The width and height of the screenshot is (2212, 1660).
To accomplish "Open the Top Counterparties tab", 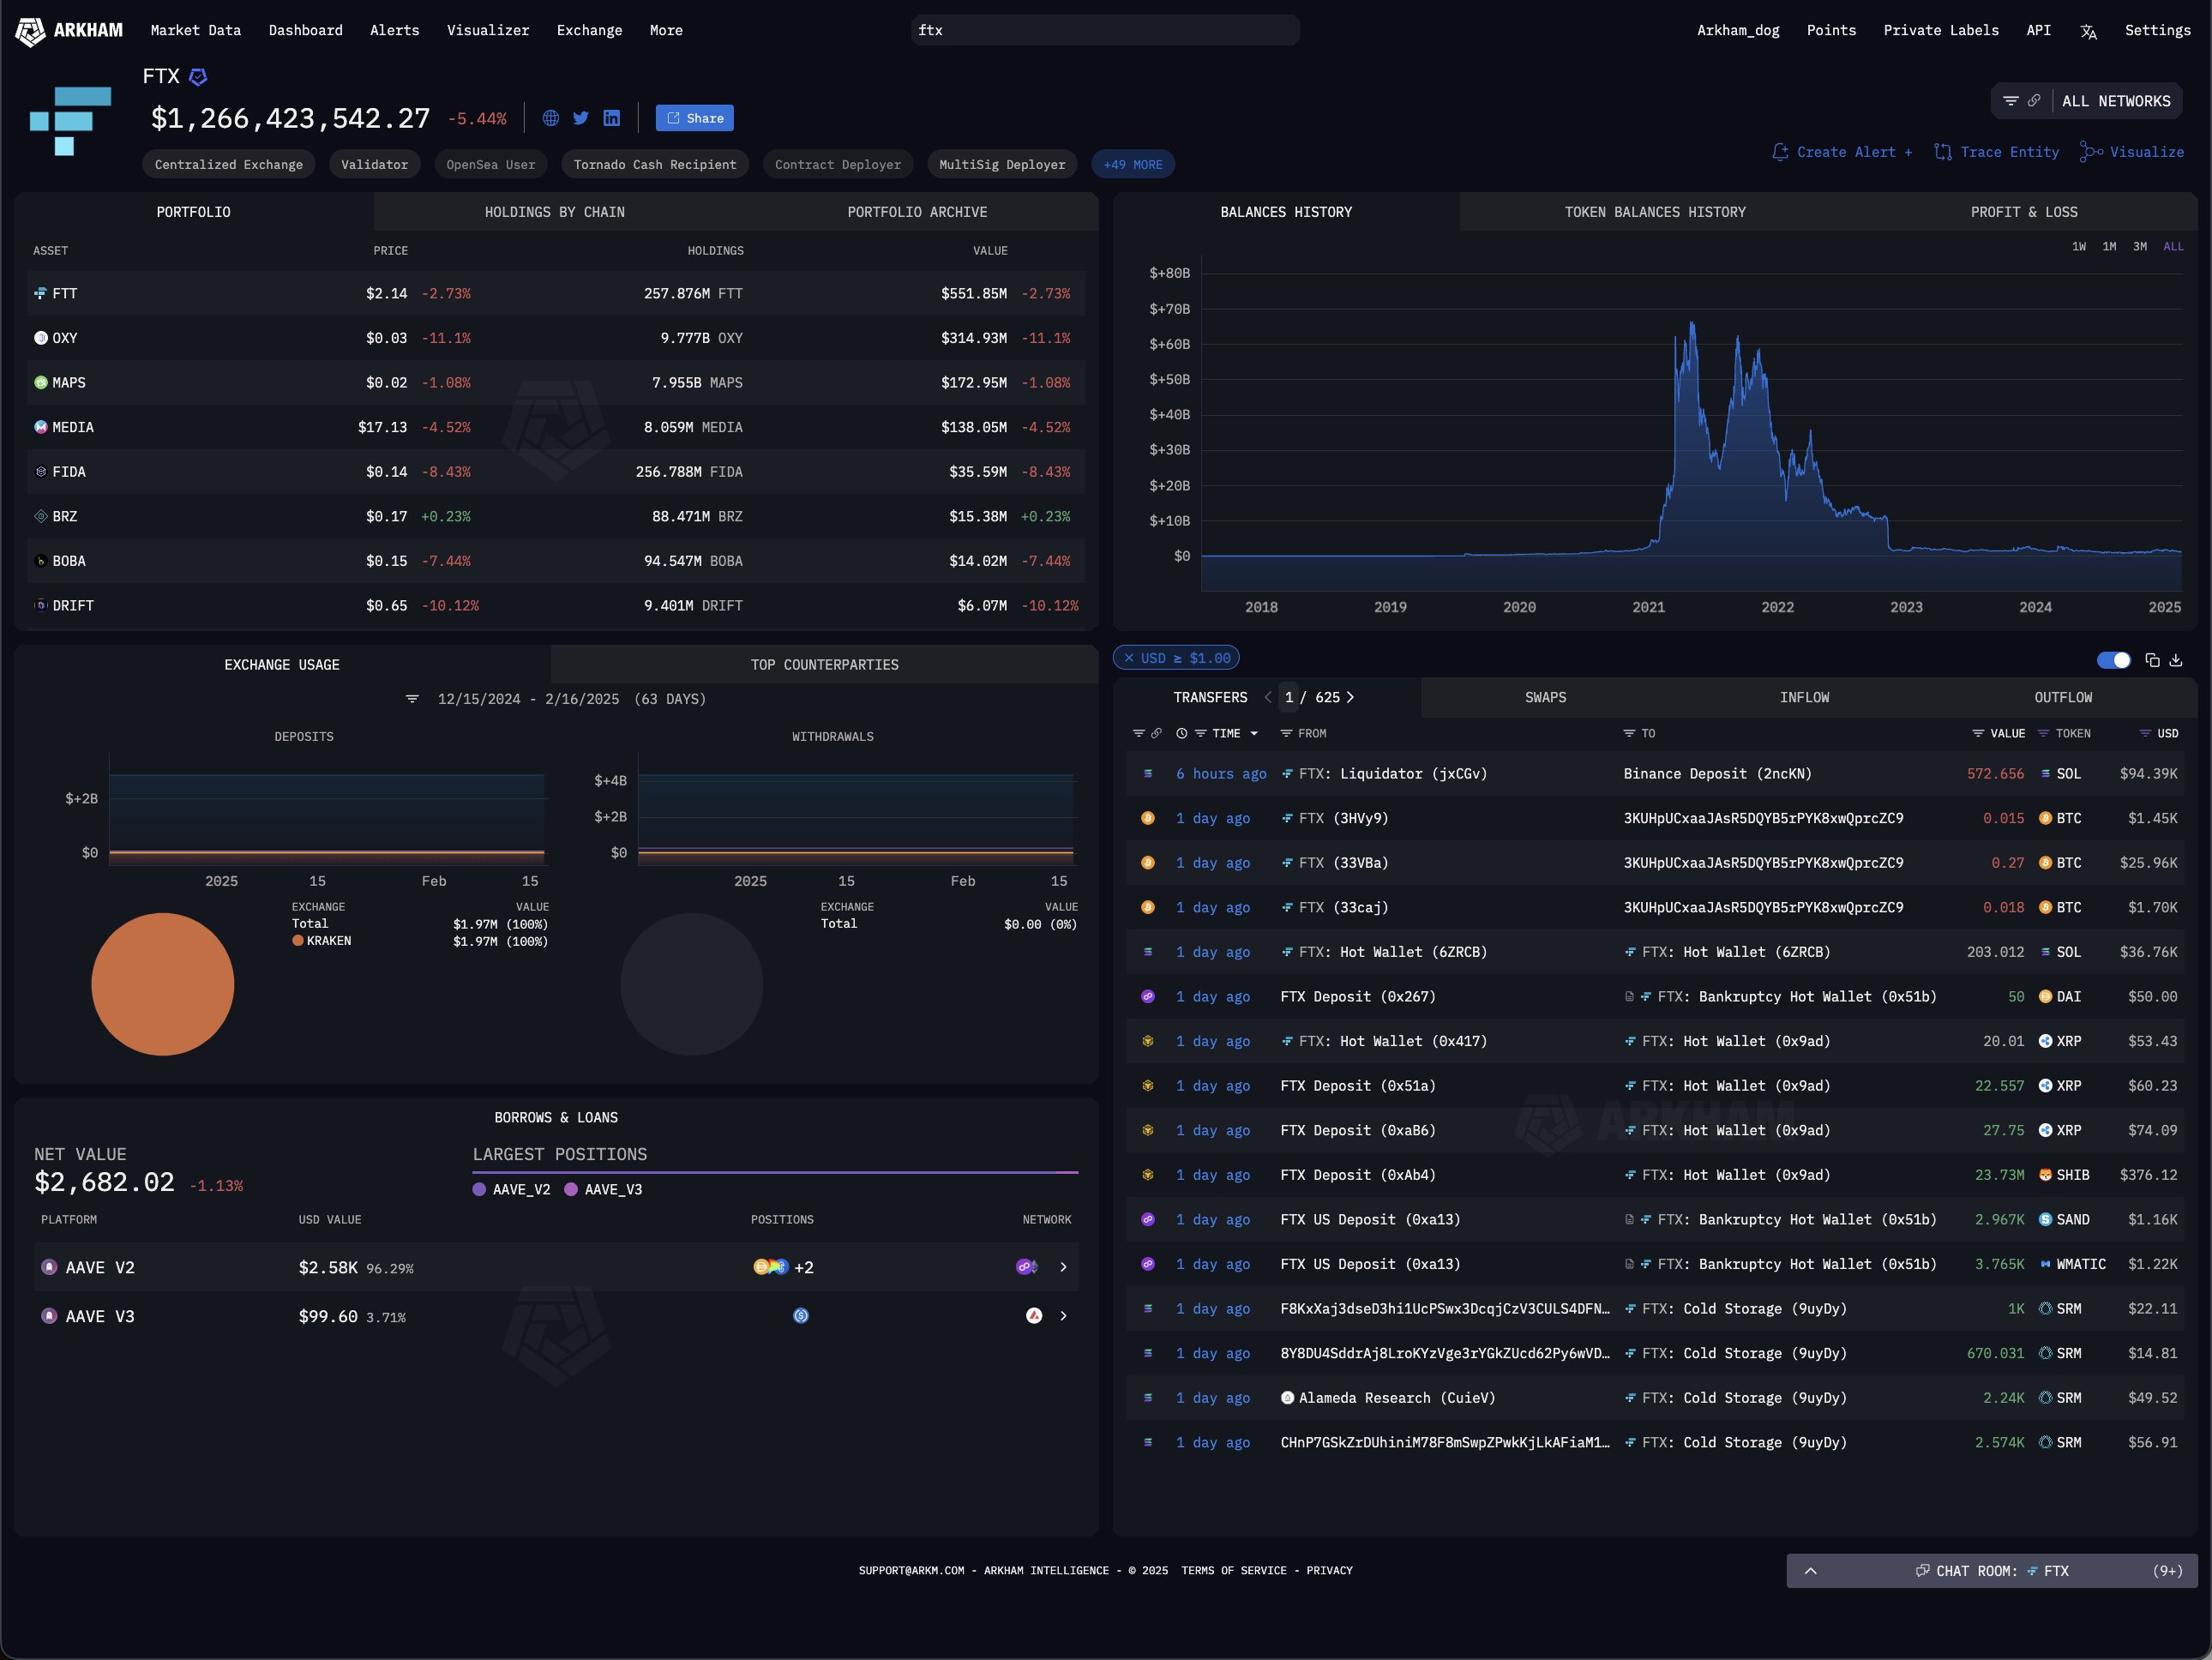I will click(x=824, y=665).
